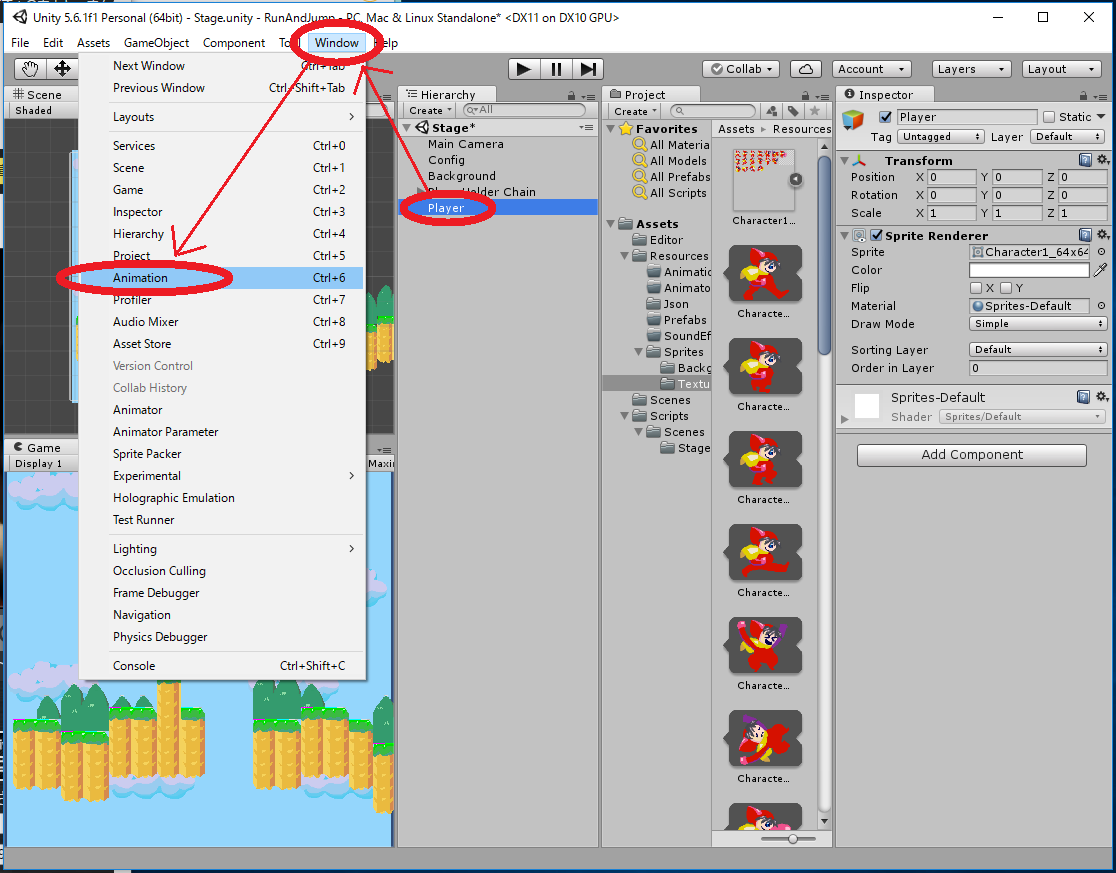Select the Prefabs folder
1116x873 pixels.
685,320
